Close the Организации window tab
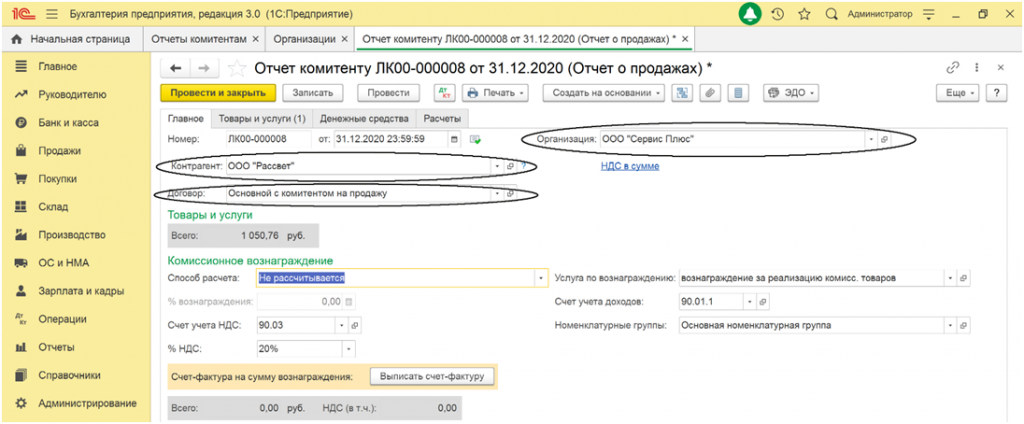Viewport: 1024px width, 424px height. tap(344, 39)
